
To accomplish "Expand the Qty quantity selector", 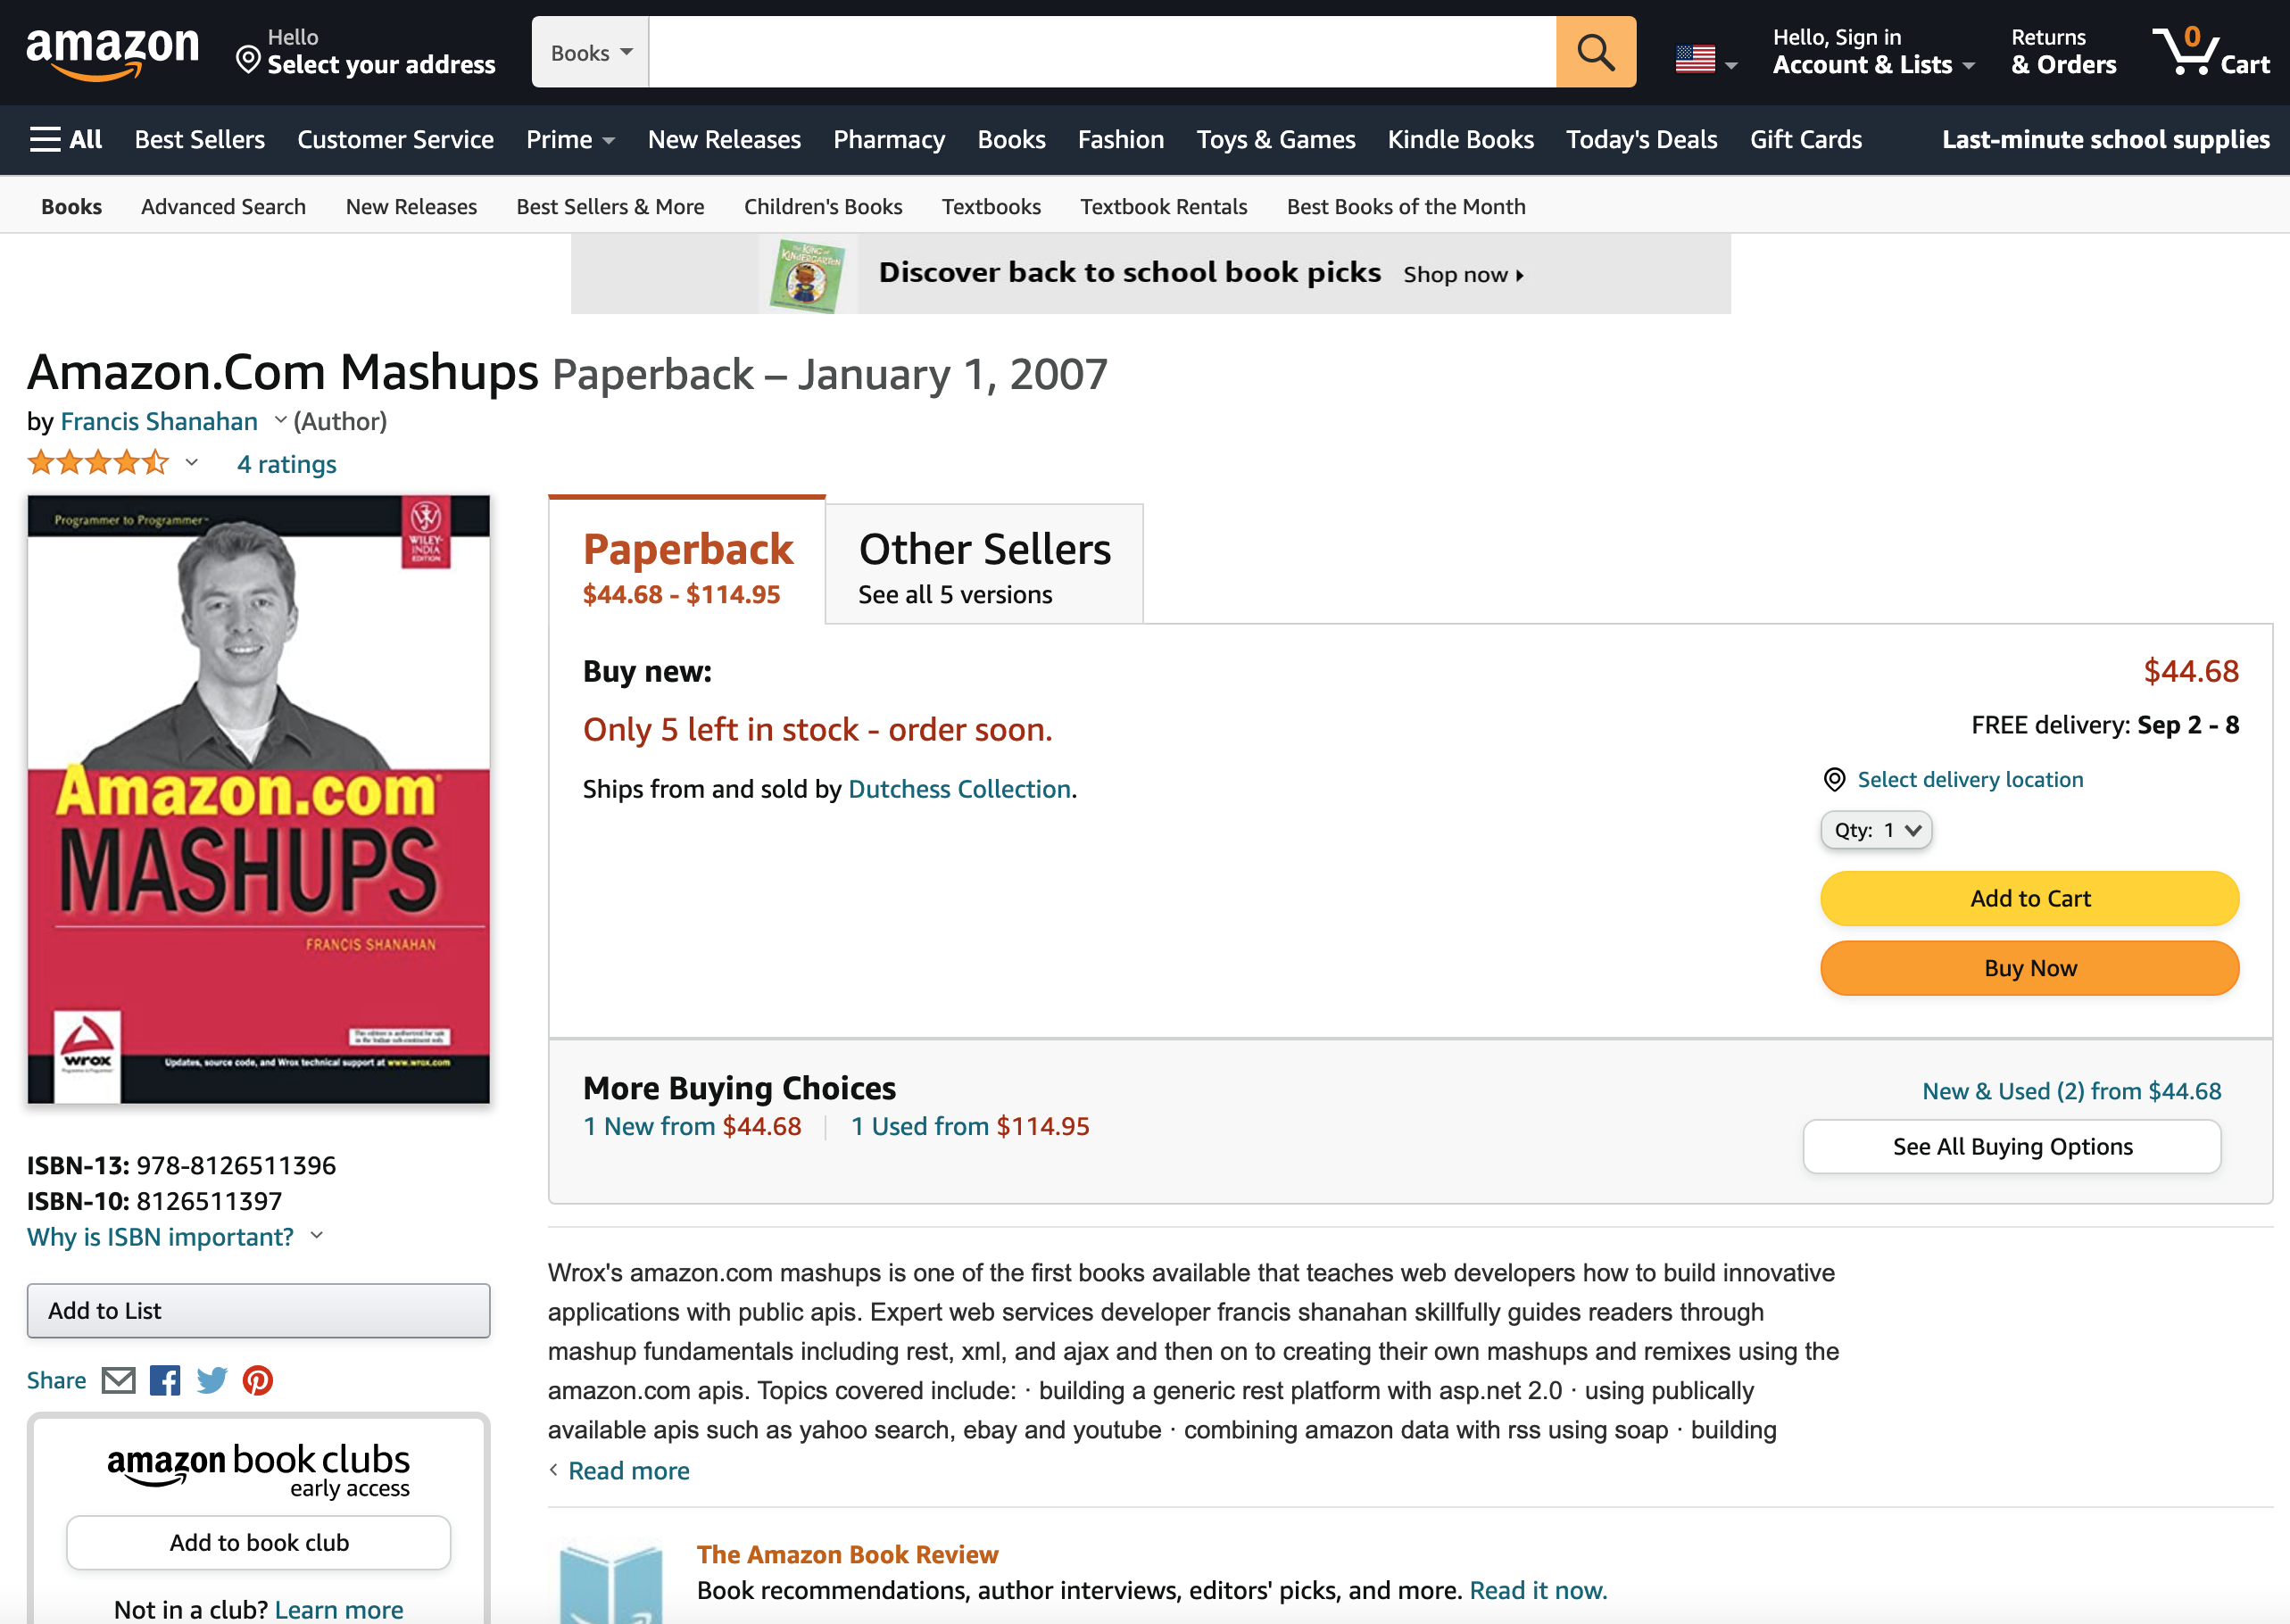I will coord(1876,830).
